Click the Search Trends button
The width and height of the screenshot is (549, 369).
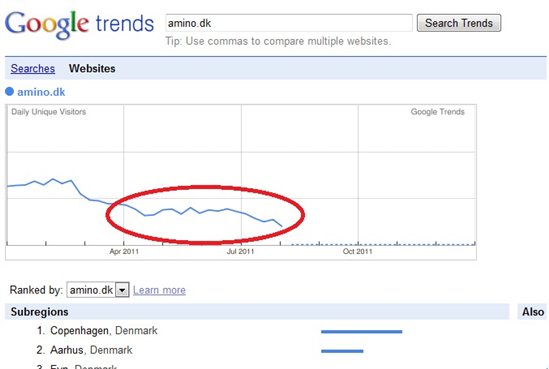point(459,23)
